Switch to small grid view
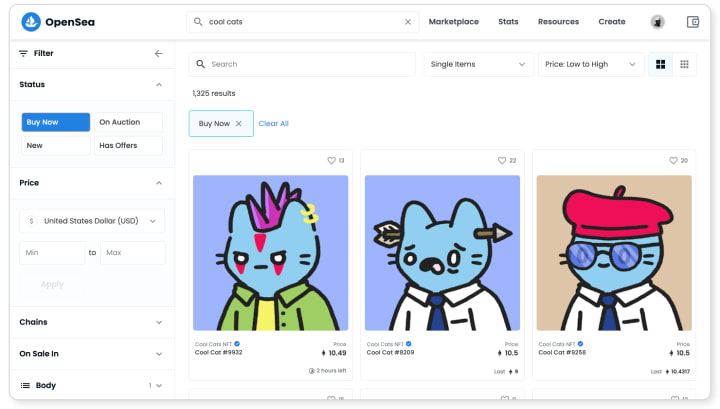Image resolution: width=720 pixels, height=409 pixels. pos(684,64)
